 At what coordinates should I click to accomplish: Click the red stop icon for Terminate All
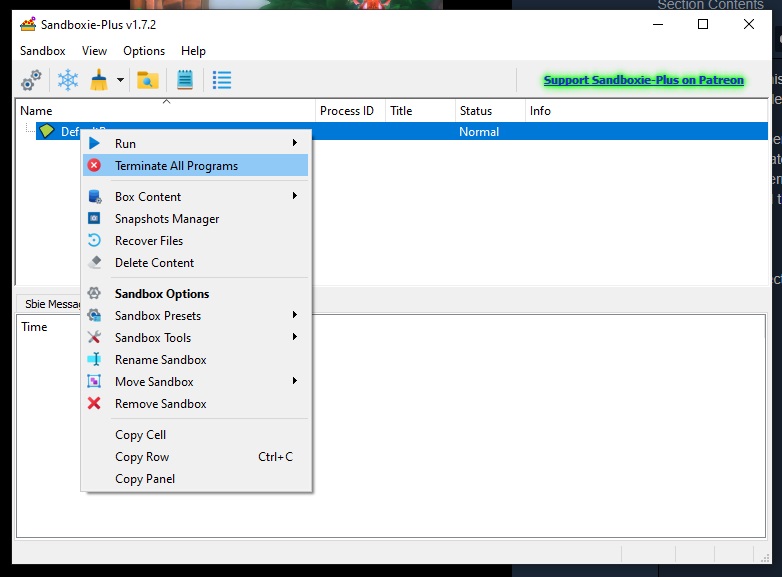point(94,166)
